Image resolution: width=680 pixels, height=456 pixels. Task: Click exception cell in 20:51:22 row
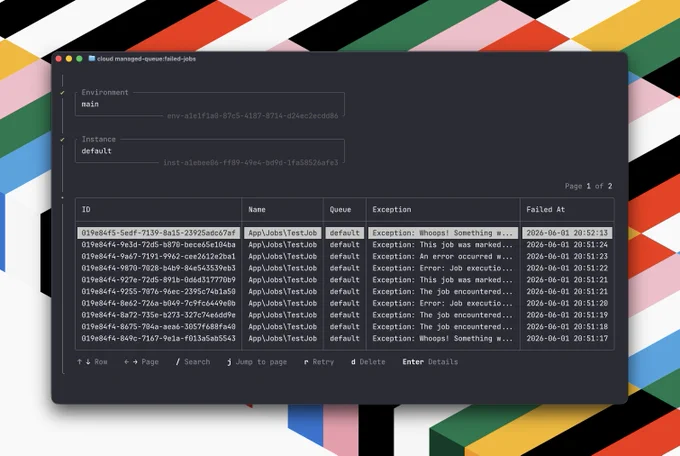pyautogui.click(x=443, y=268)
